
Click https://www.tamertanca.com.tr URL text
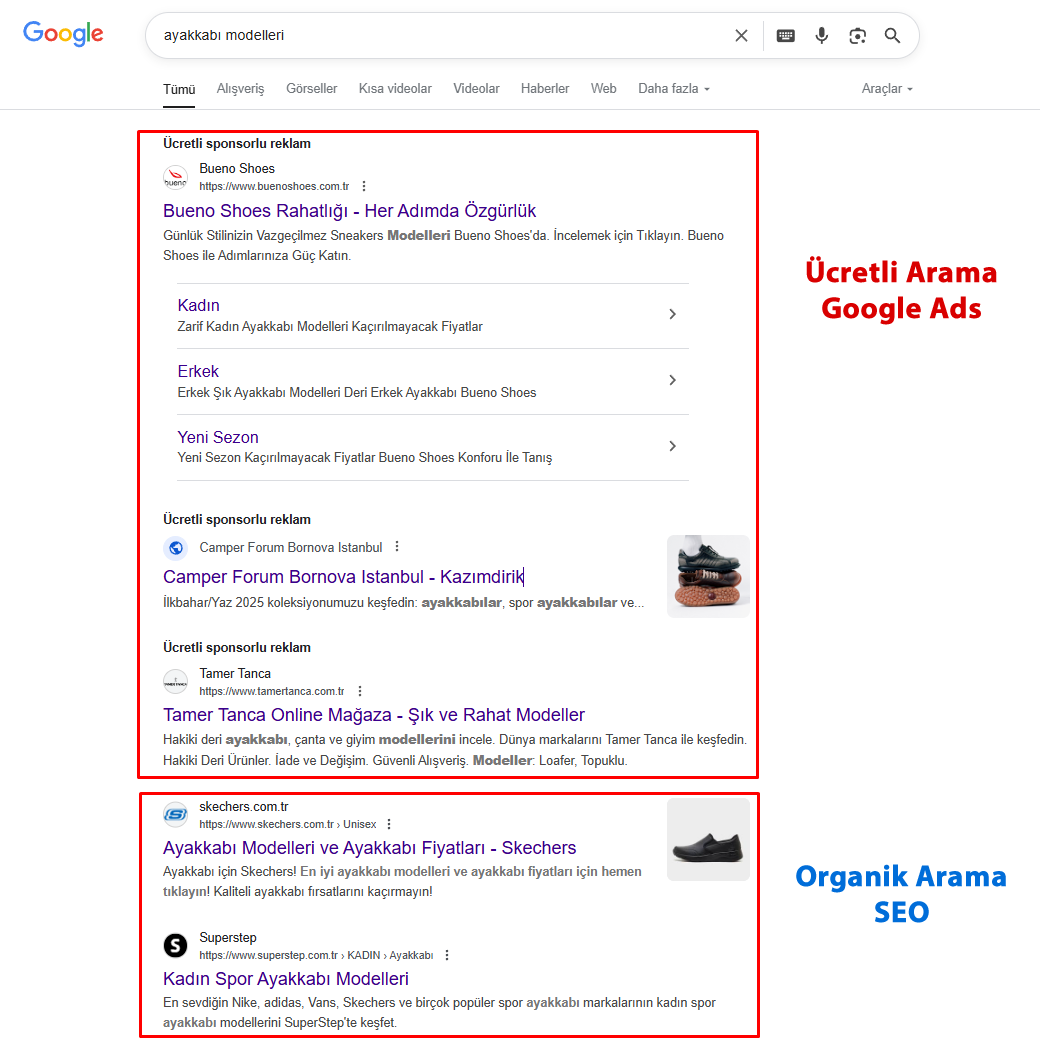click(272, 691)
